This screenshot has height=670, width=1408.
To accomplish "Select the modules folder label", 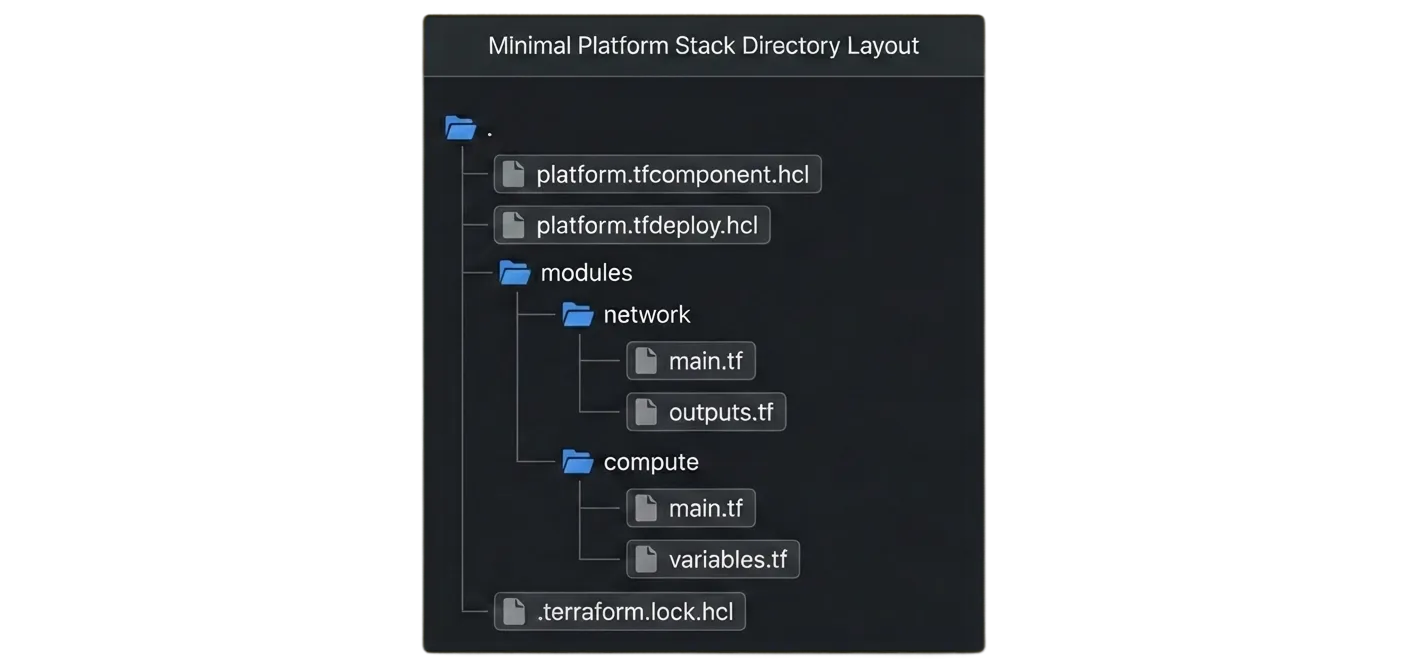I will (586, 272).
